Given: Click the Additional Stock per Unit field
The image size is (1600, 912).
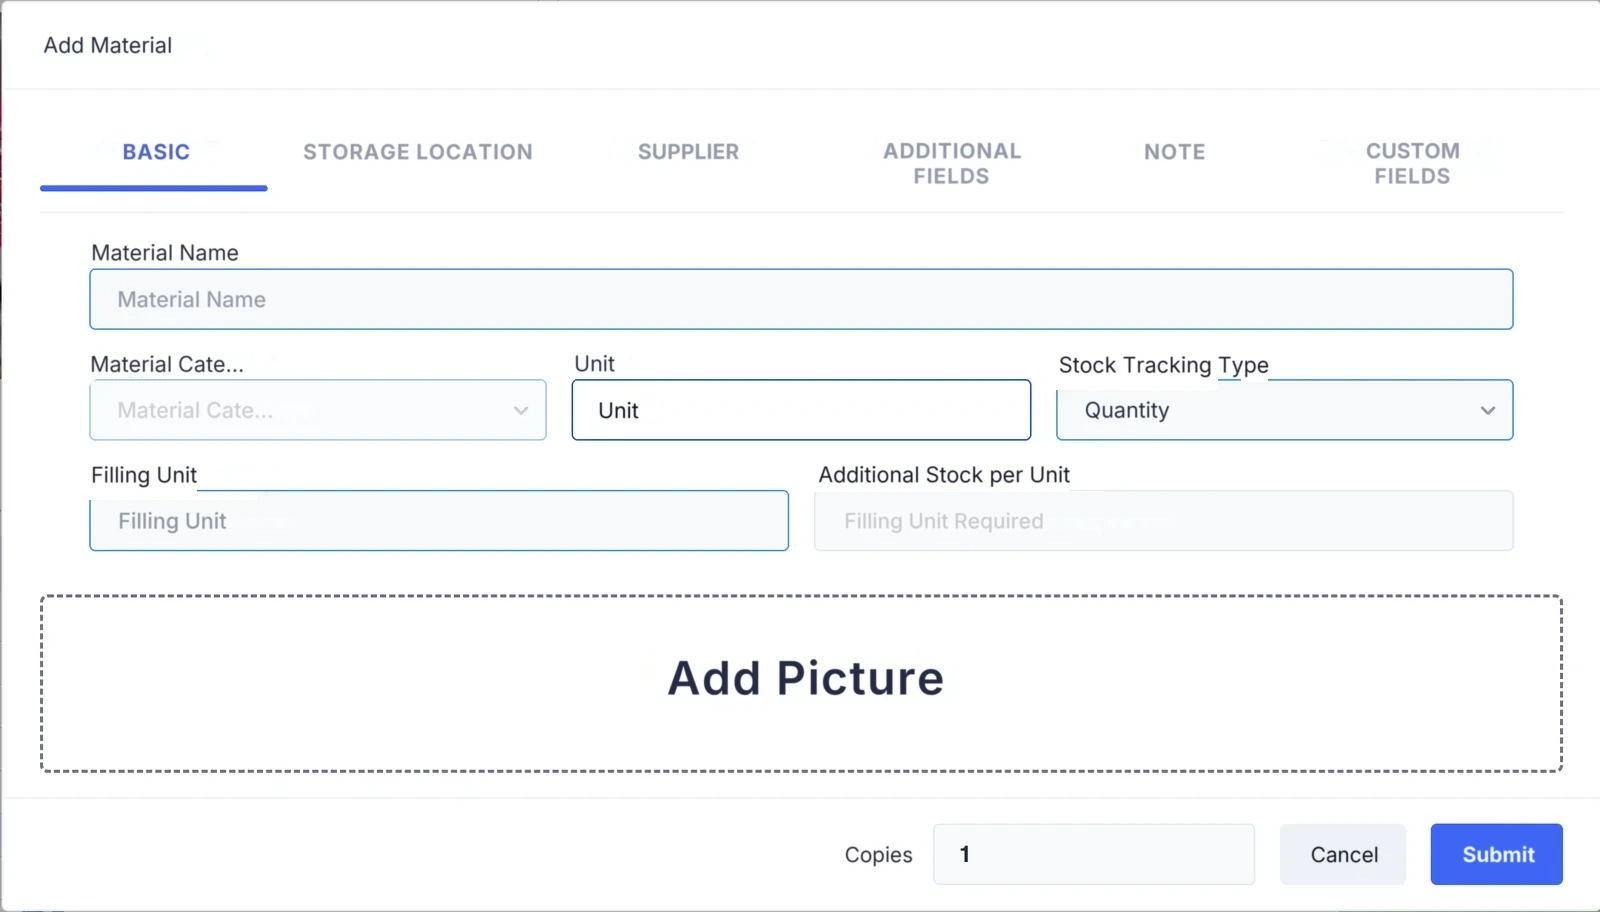Looking at the screenshot, I should tap(1163, 521).
